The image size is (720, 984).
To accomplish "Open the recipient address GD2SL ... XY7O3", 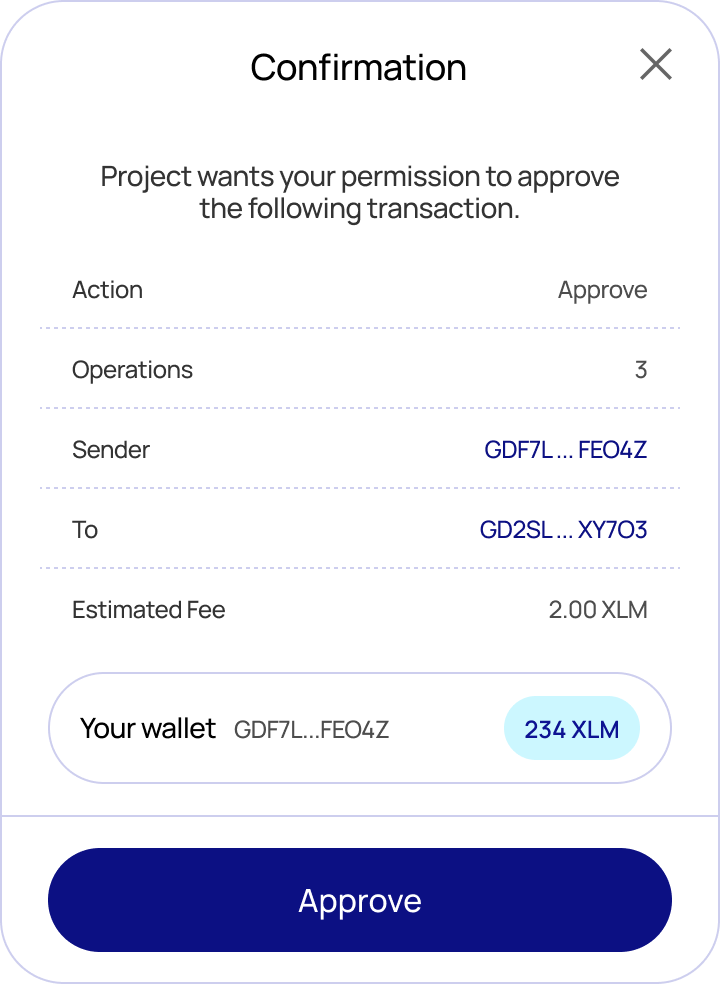I will 563,530.
